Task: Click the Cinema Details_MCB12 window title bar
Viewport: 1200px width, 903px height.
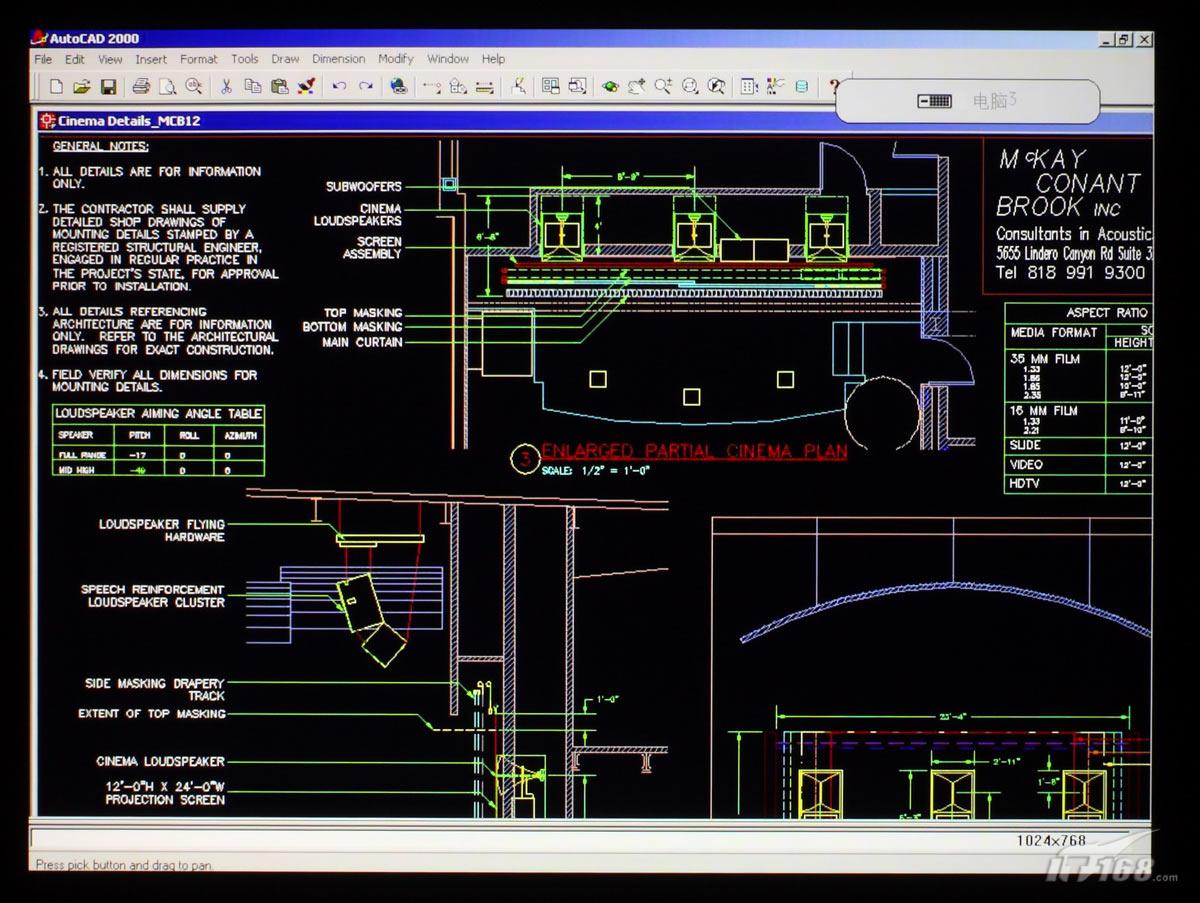Action: [594, 121]
